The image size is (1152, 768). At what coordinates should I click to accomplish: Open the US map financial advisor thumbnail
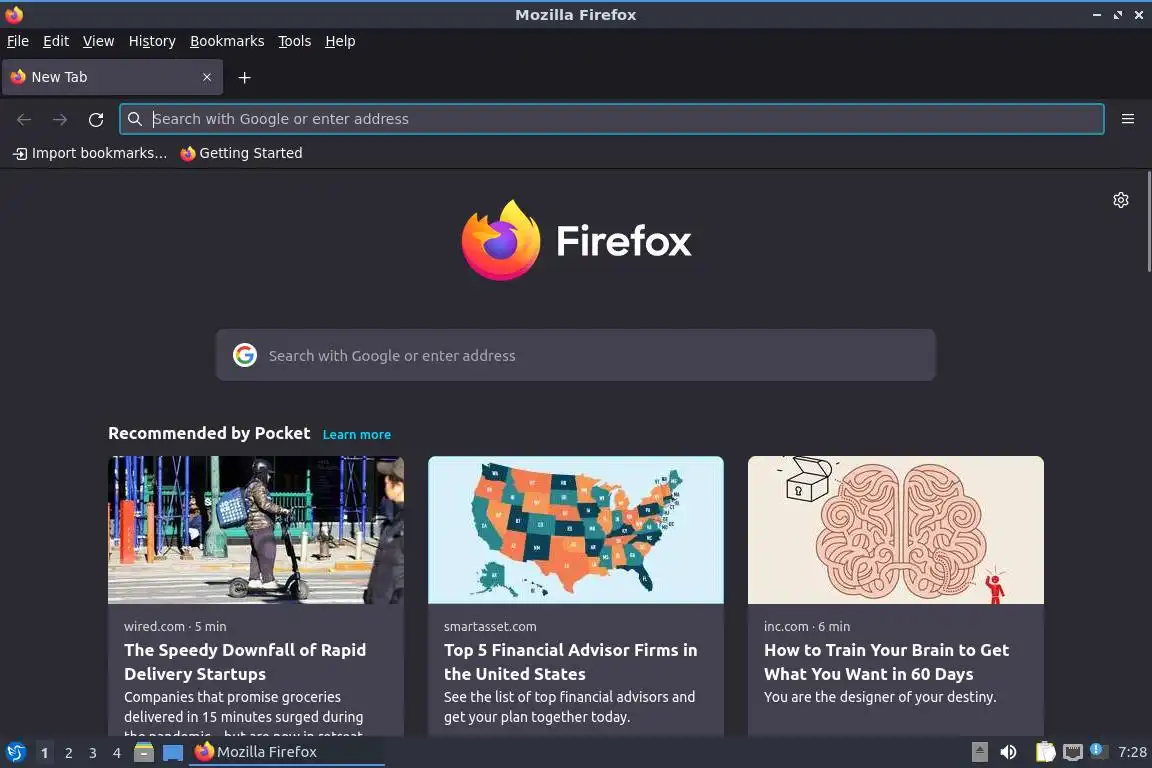tap(576, 530)
